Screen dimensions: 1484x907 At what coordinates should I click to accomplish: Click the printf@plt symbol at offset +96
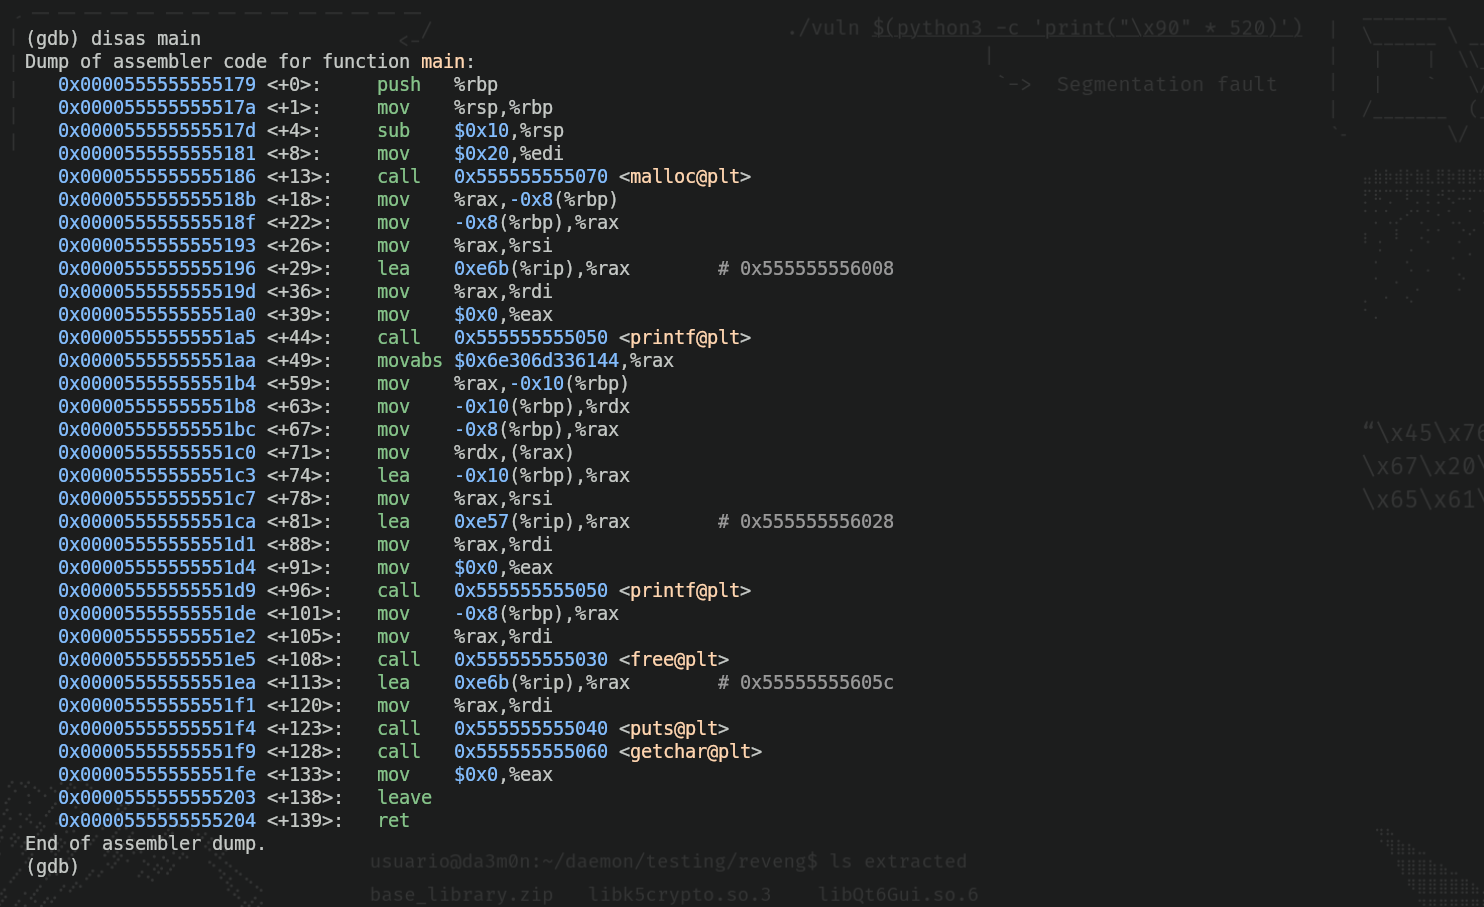(x=684, y=590)
